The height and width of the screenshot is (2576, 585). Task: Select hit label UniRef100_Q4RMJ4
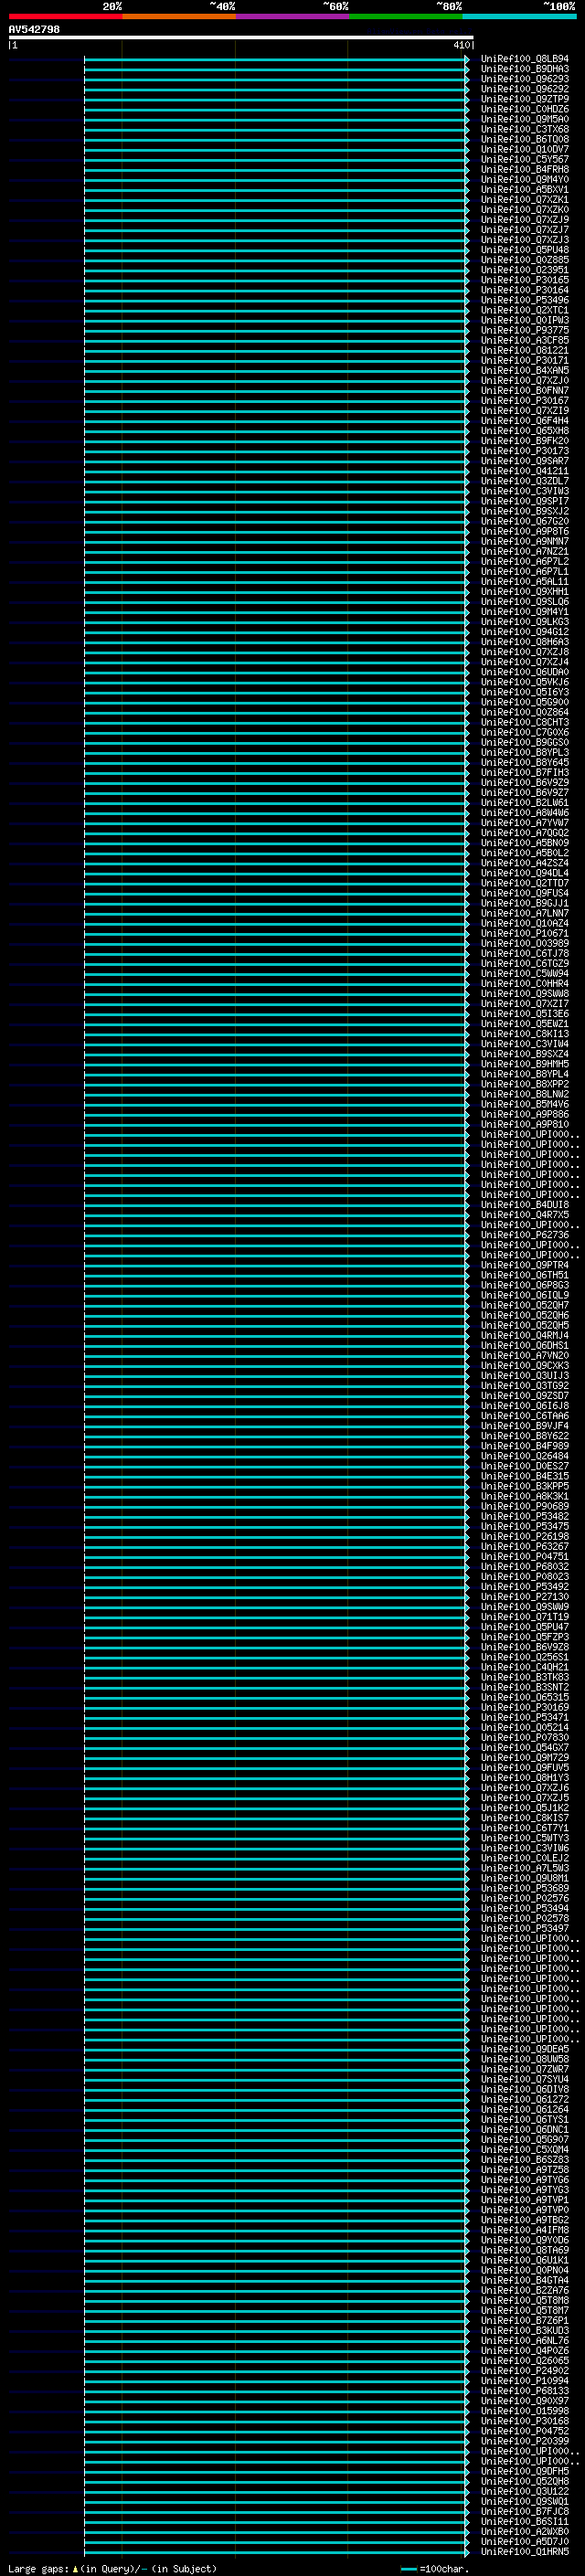coord(524,1335)
